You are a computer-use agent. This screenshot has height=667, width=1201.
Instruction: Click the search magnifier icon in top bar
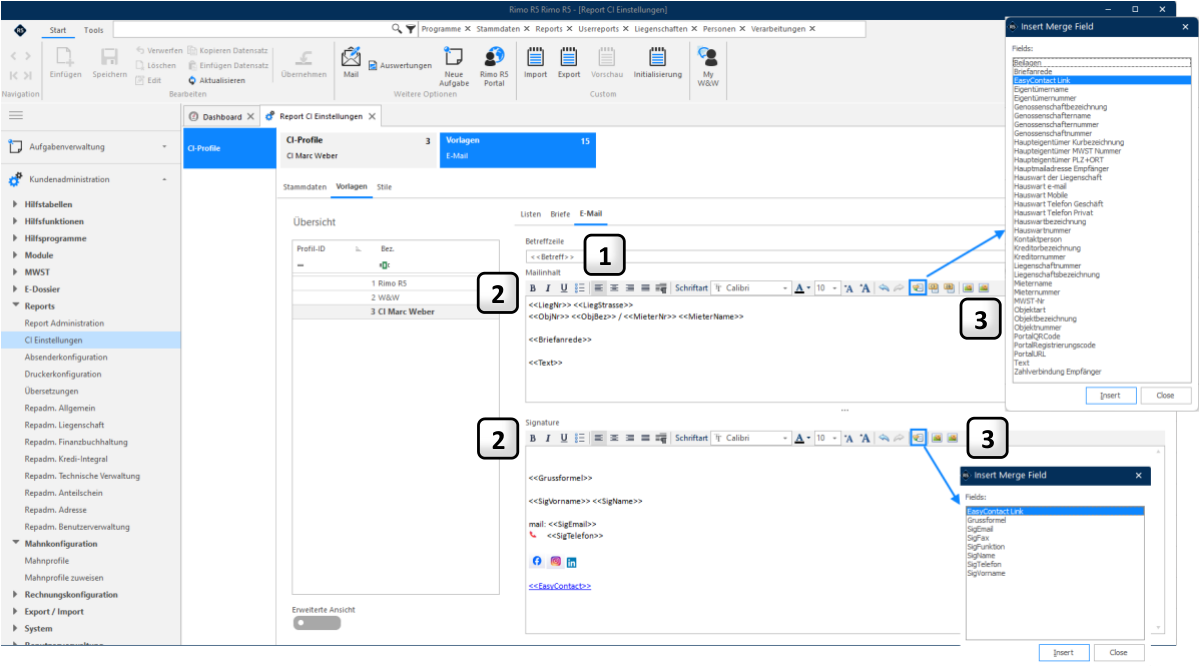pyautogui.click(x=397, y=29)
